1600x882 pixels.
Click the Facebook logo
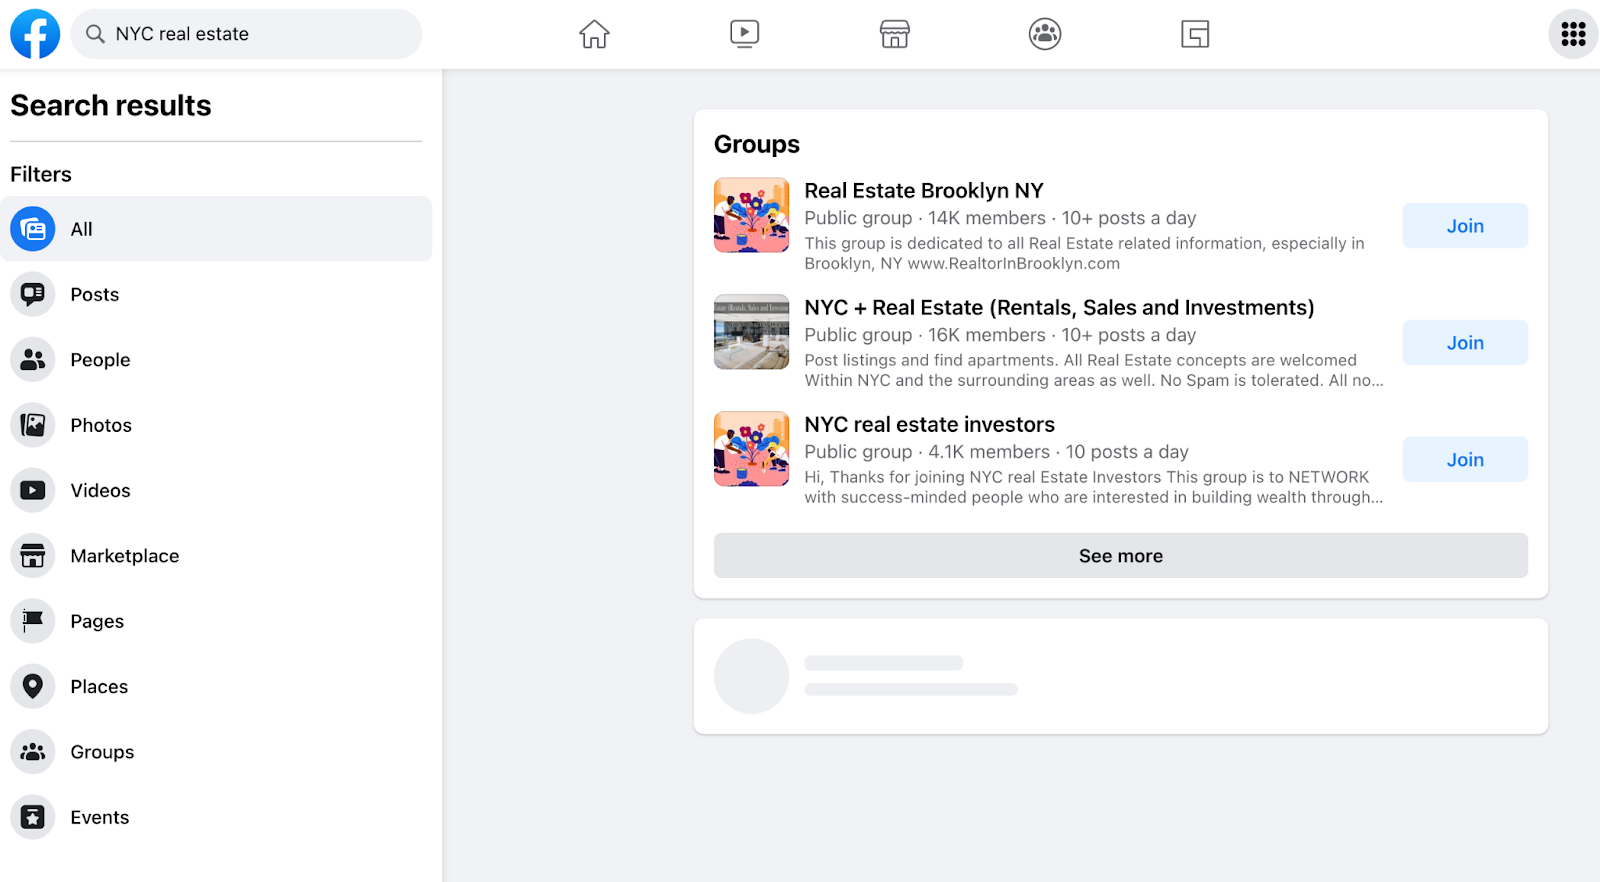click(x=35, y=33)
